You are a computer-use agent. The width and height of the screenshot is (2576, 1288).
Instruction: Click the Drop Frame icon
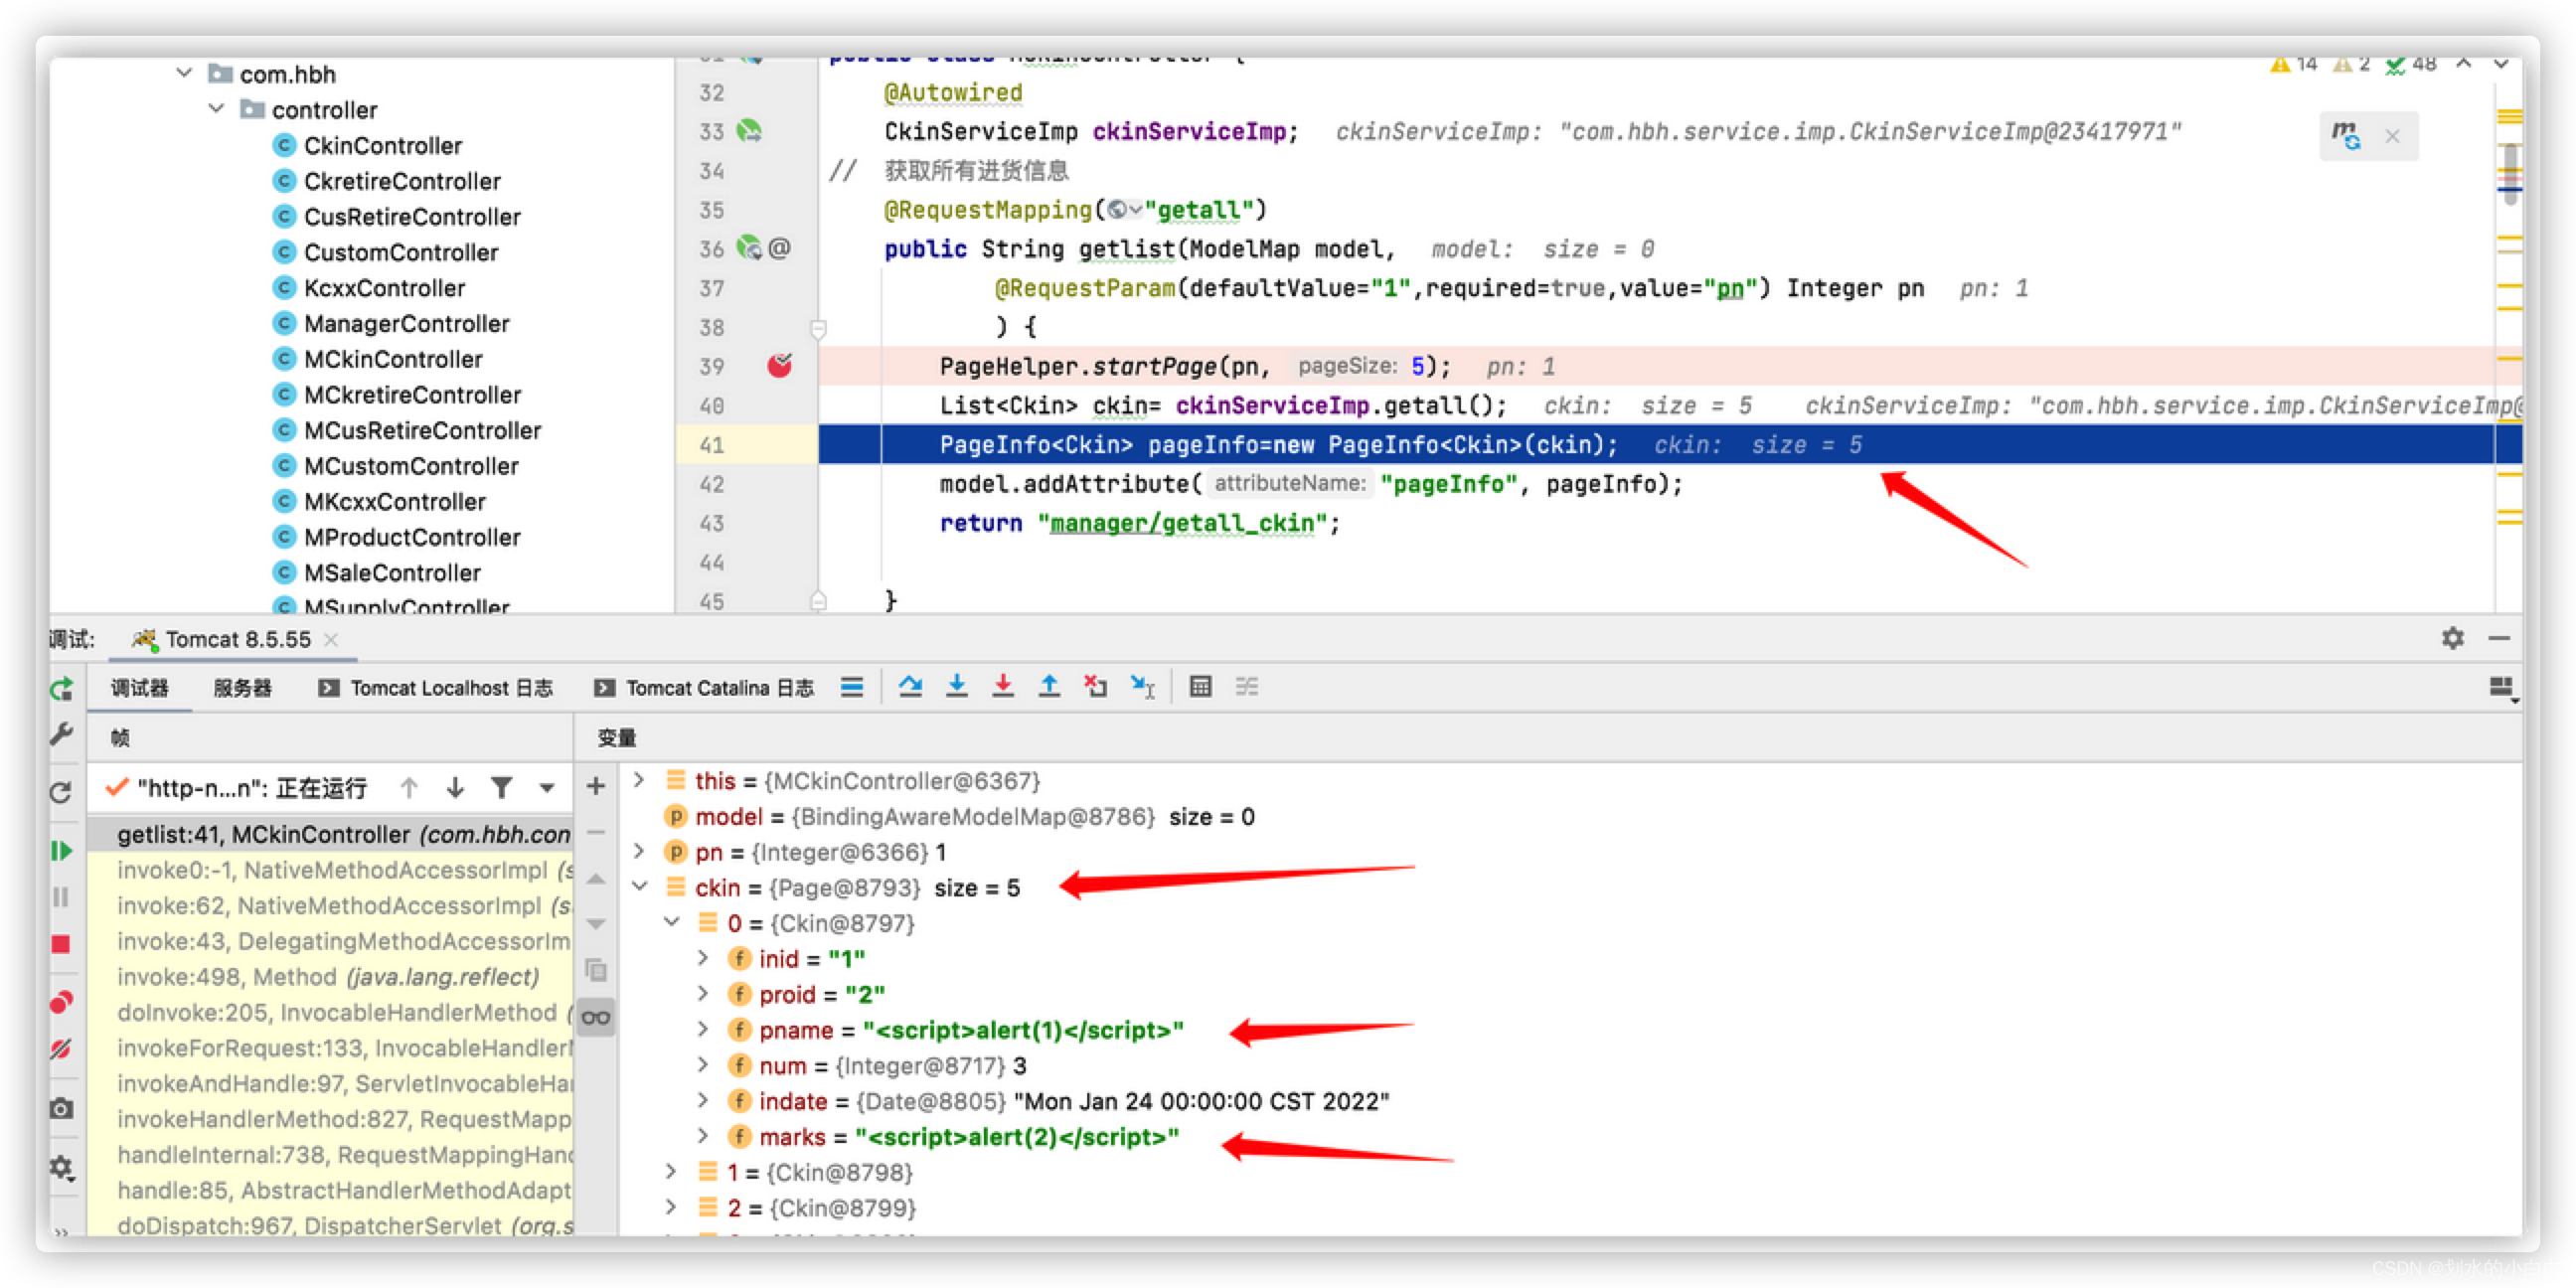1096,686
